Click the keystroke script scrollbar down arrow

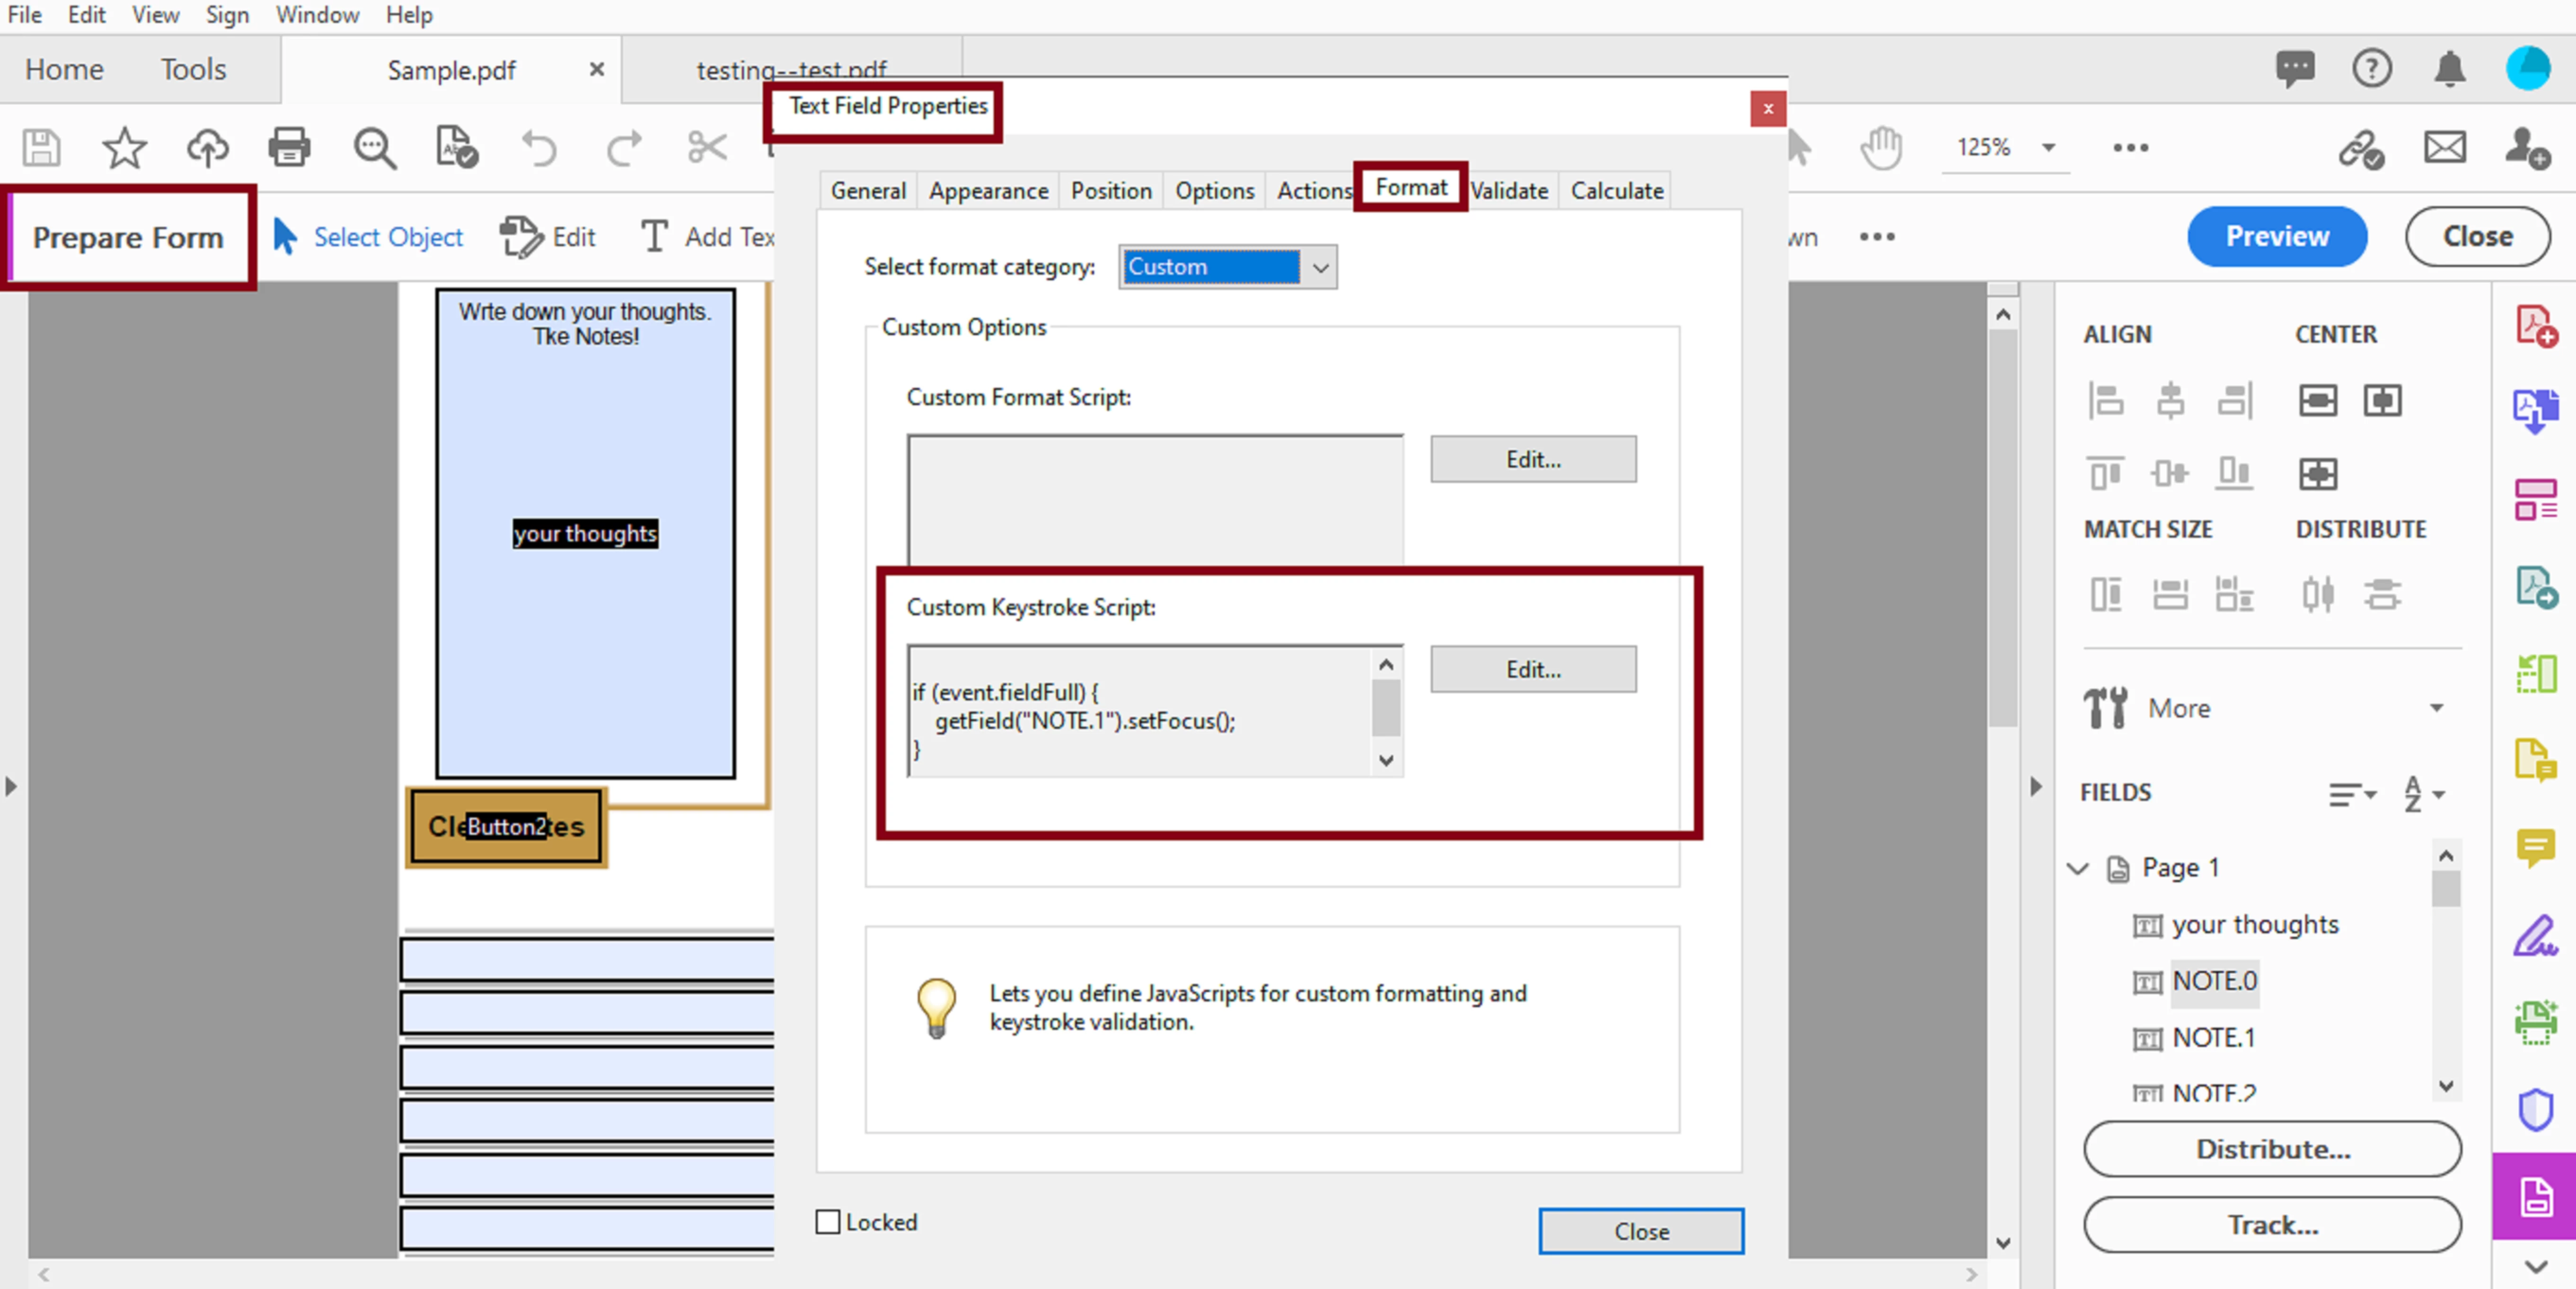1386,760
